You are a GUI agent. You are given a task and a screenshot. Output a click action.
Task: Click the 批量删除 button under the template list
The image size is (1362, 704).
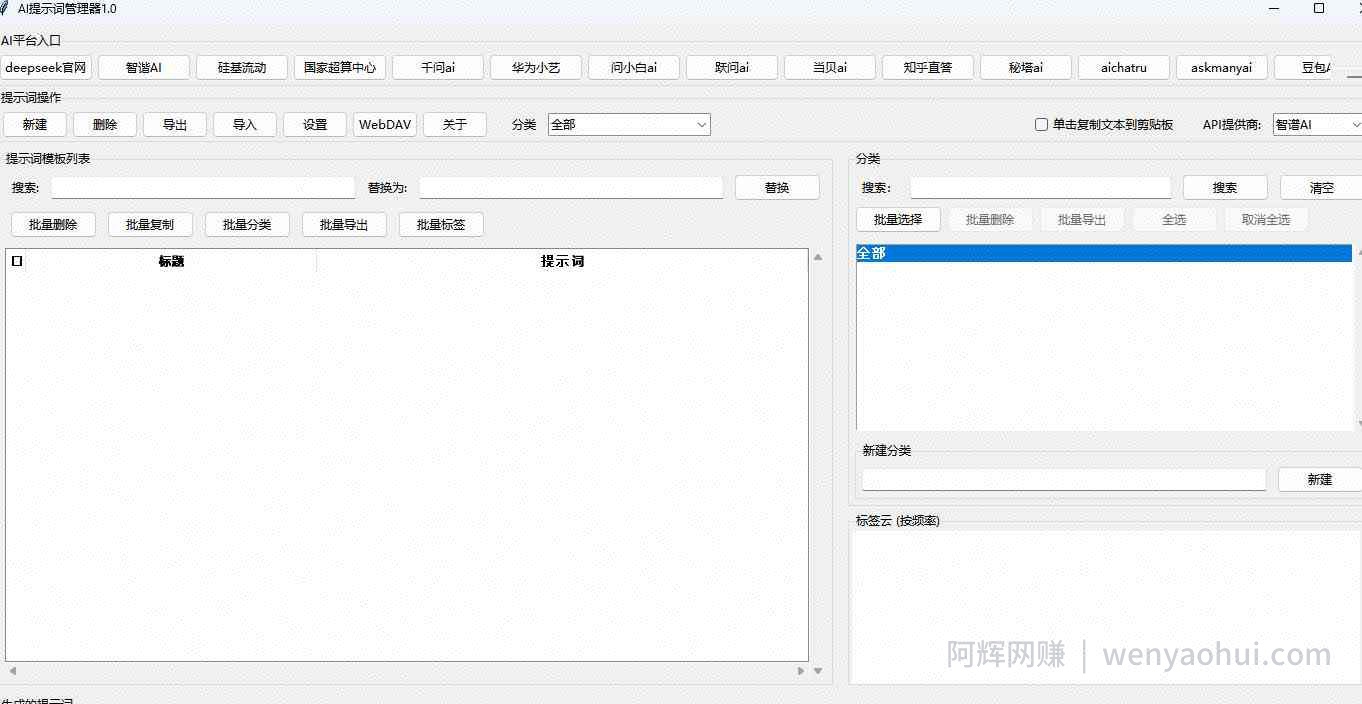click(53, 225)
